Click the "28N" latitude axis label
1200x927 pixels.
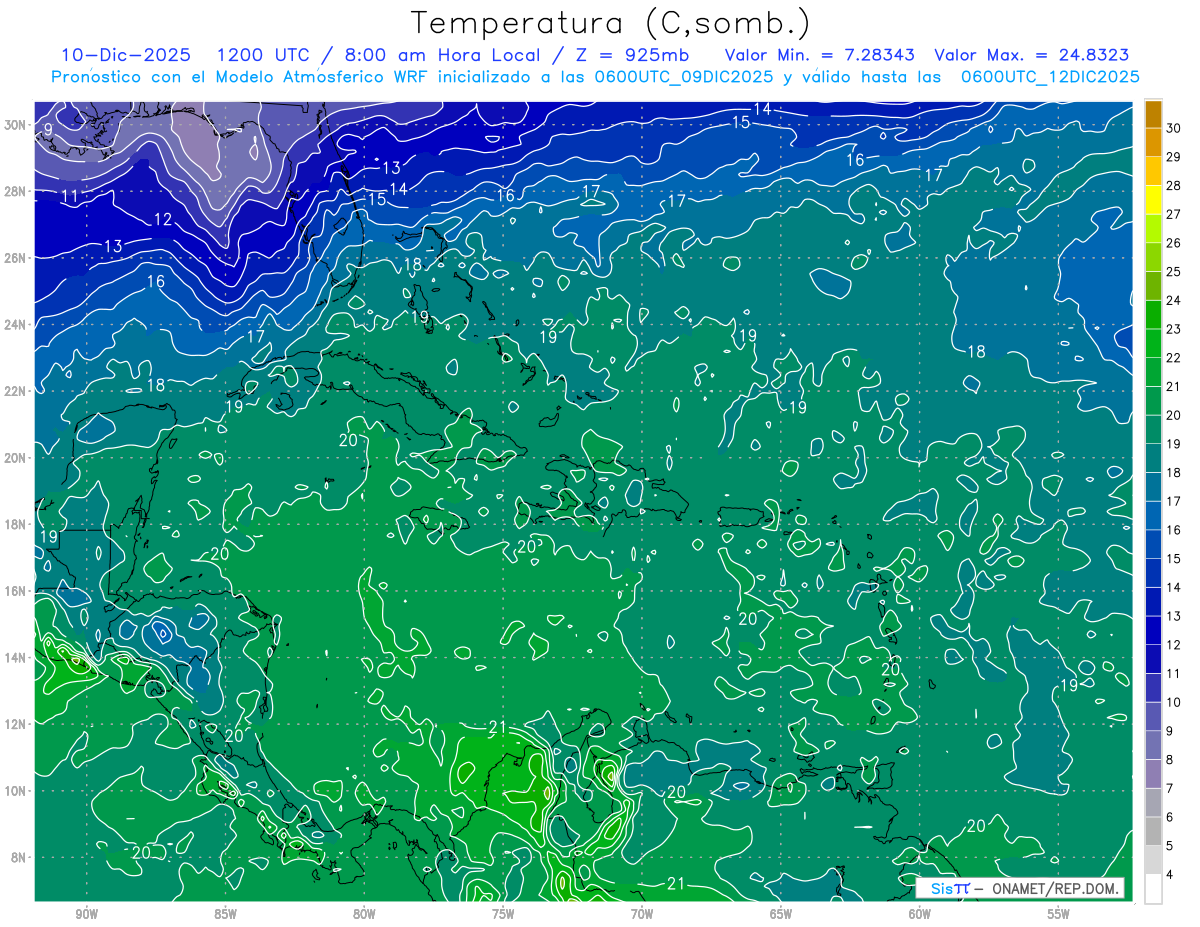(17, 191)
